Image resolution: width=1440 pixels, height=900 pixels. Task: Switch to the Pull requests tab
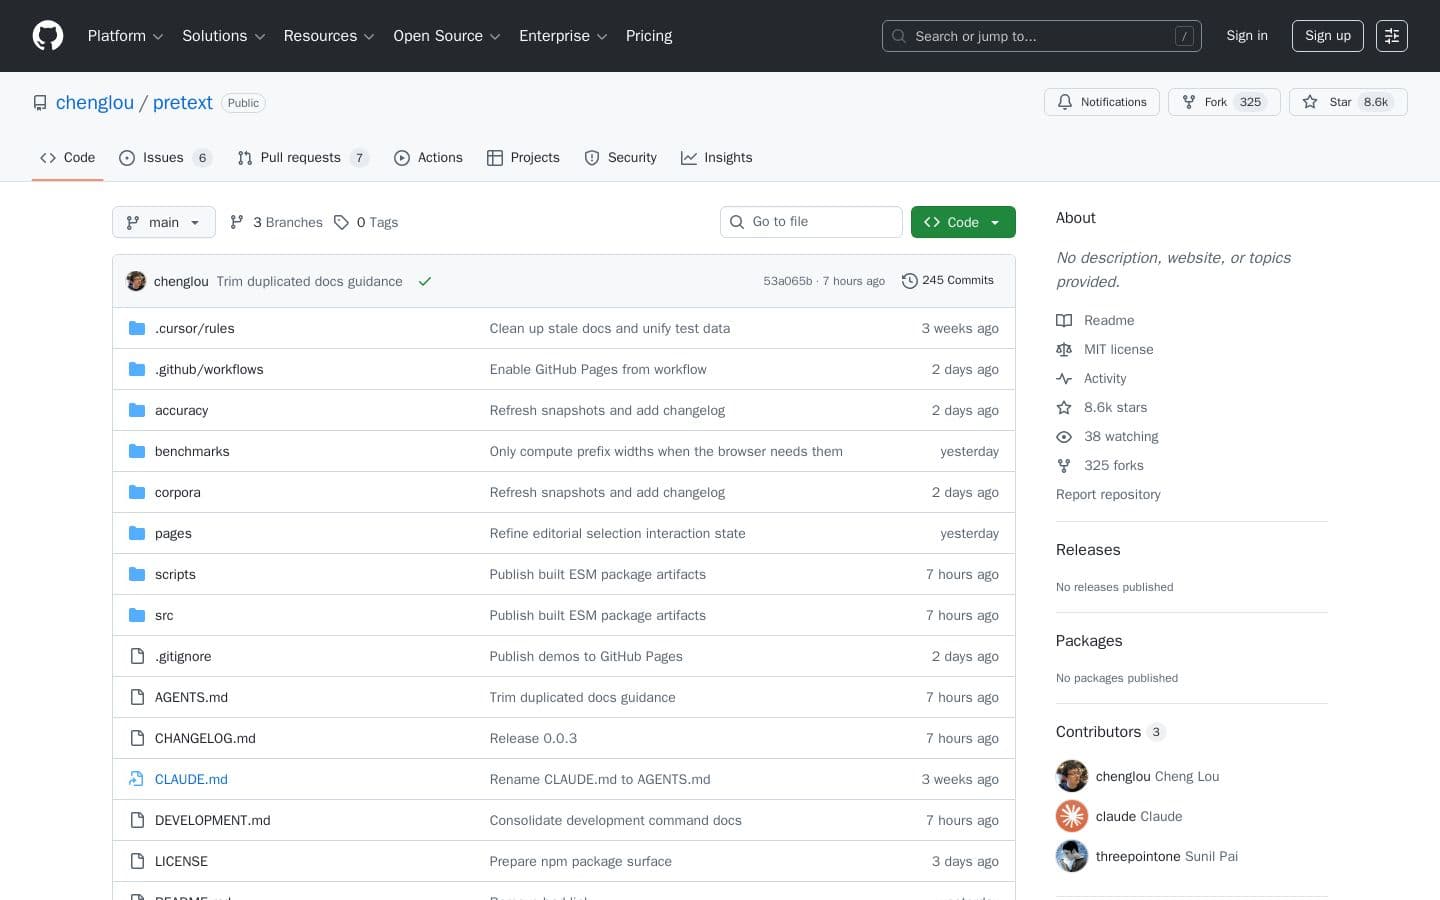[301, 158]
